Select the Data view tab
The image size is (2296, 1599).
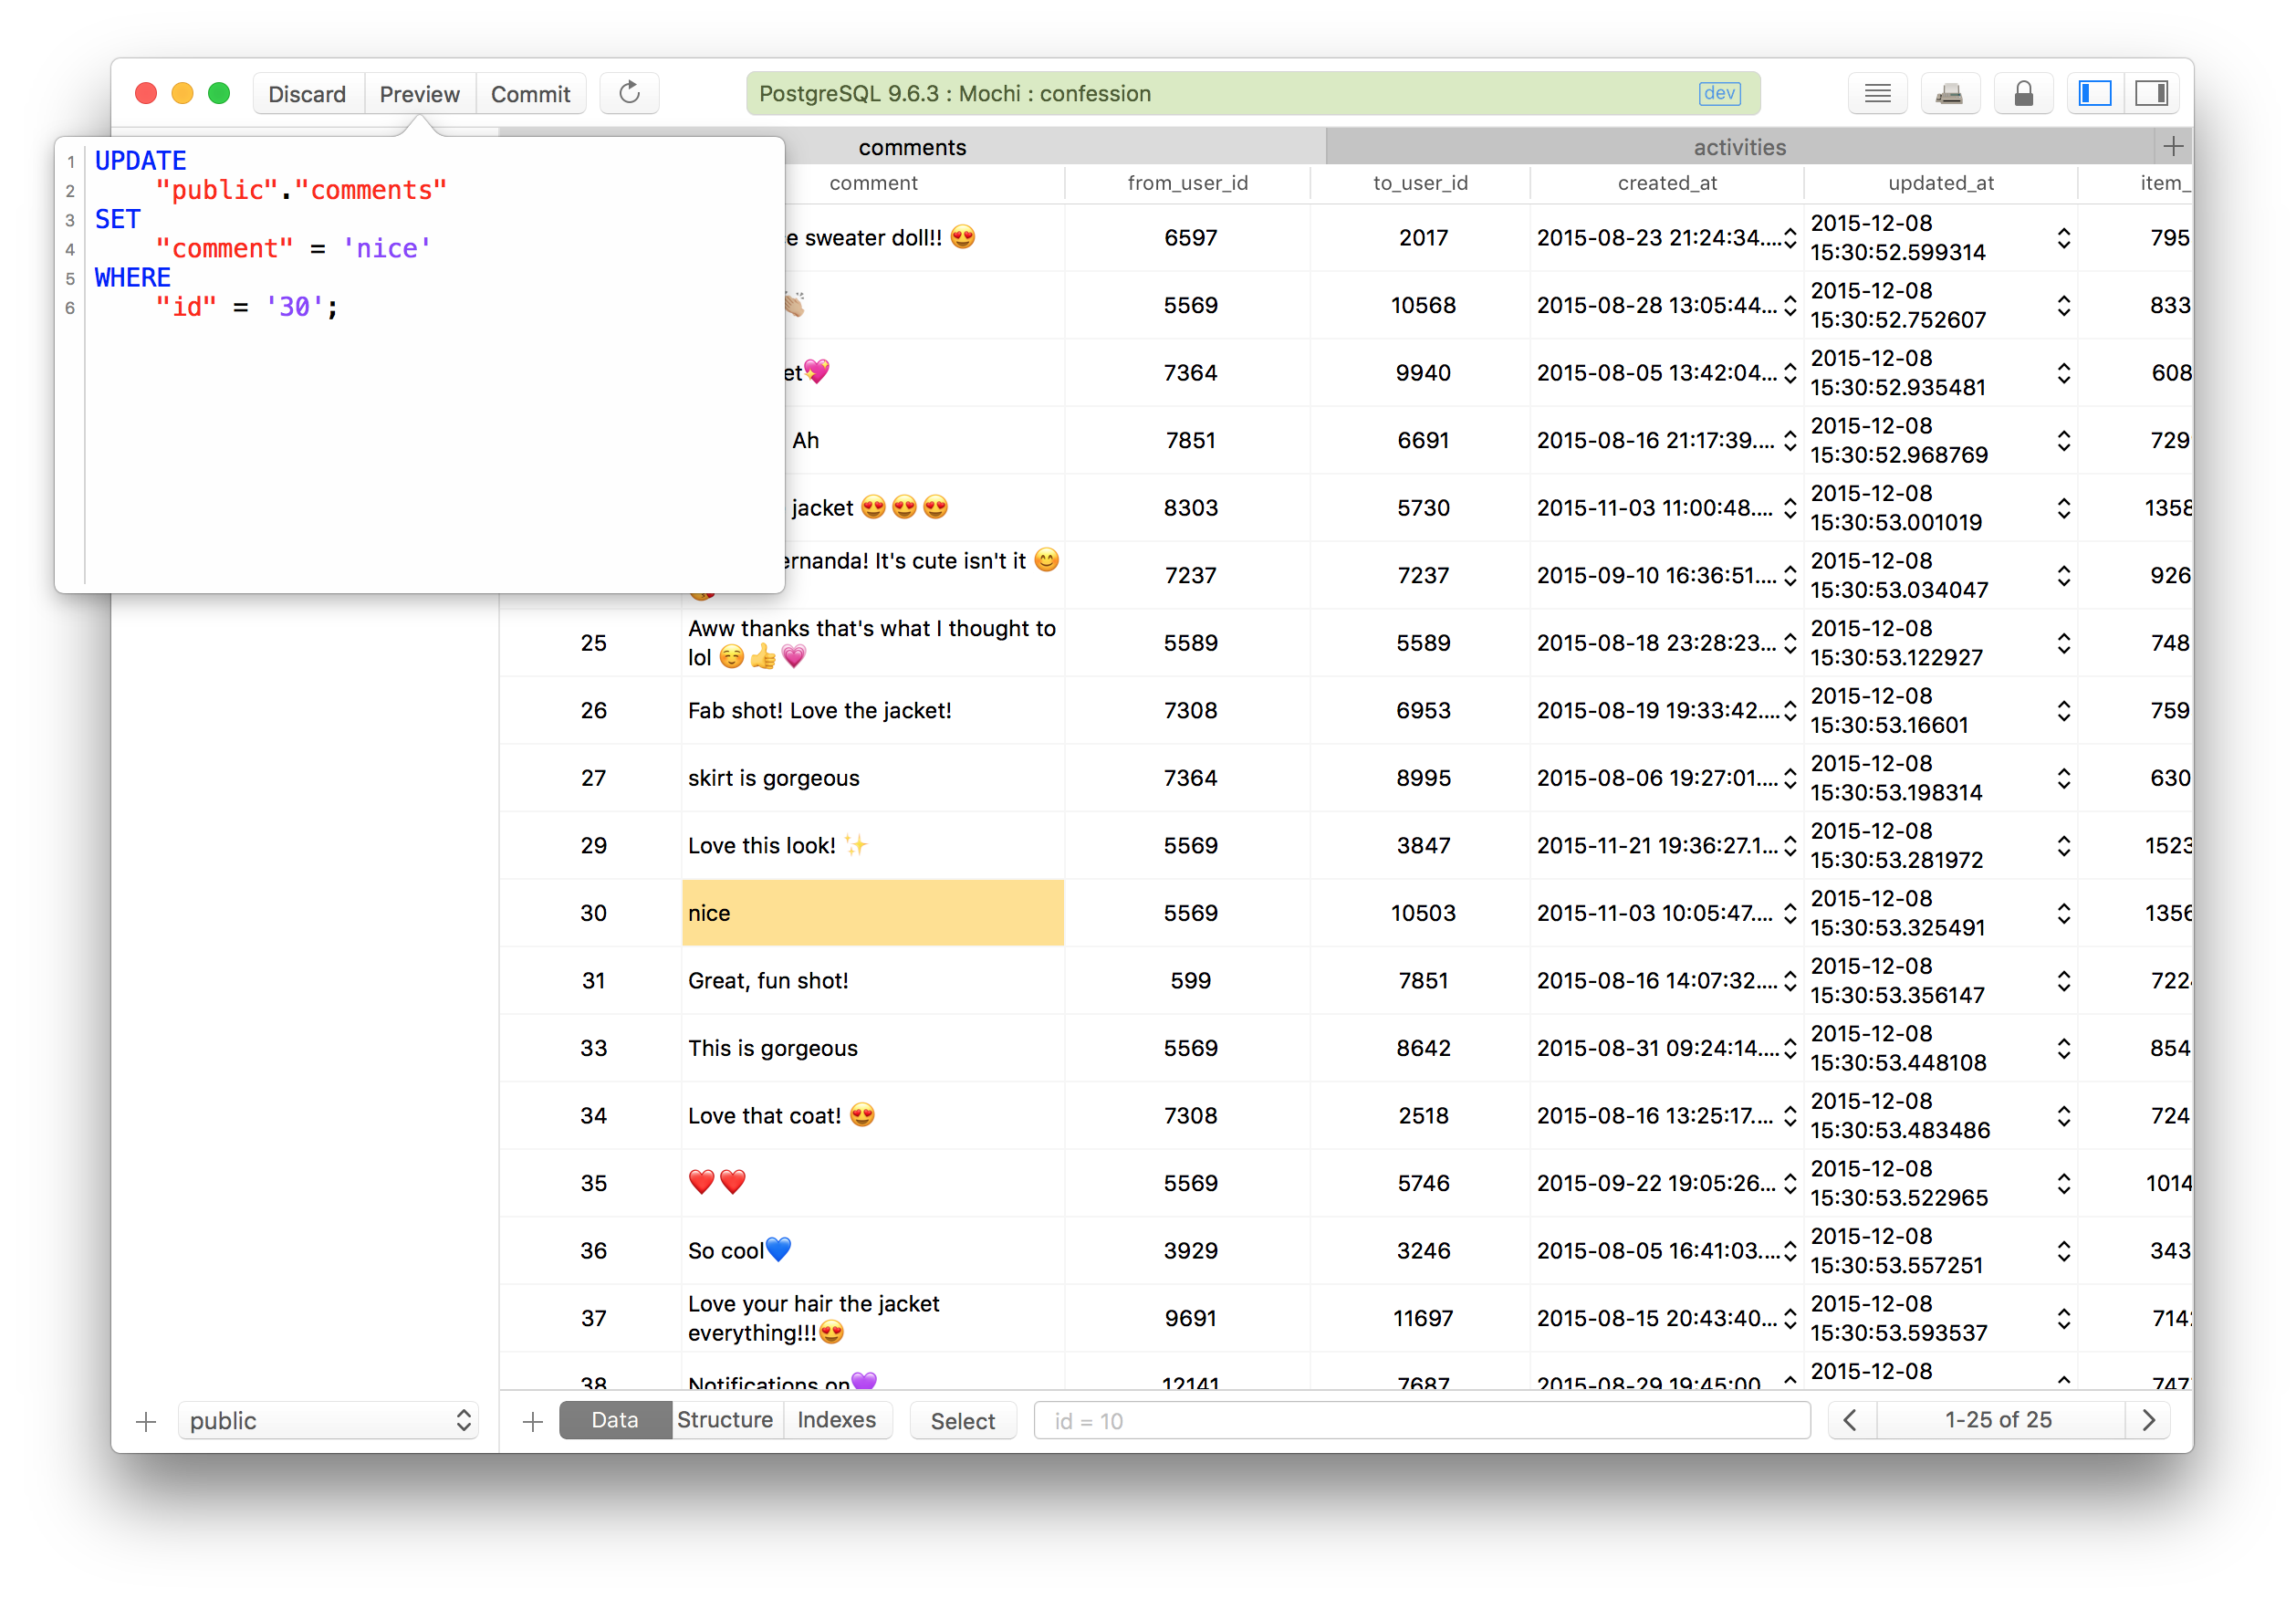614,1420
